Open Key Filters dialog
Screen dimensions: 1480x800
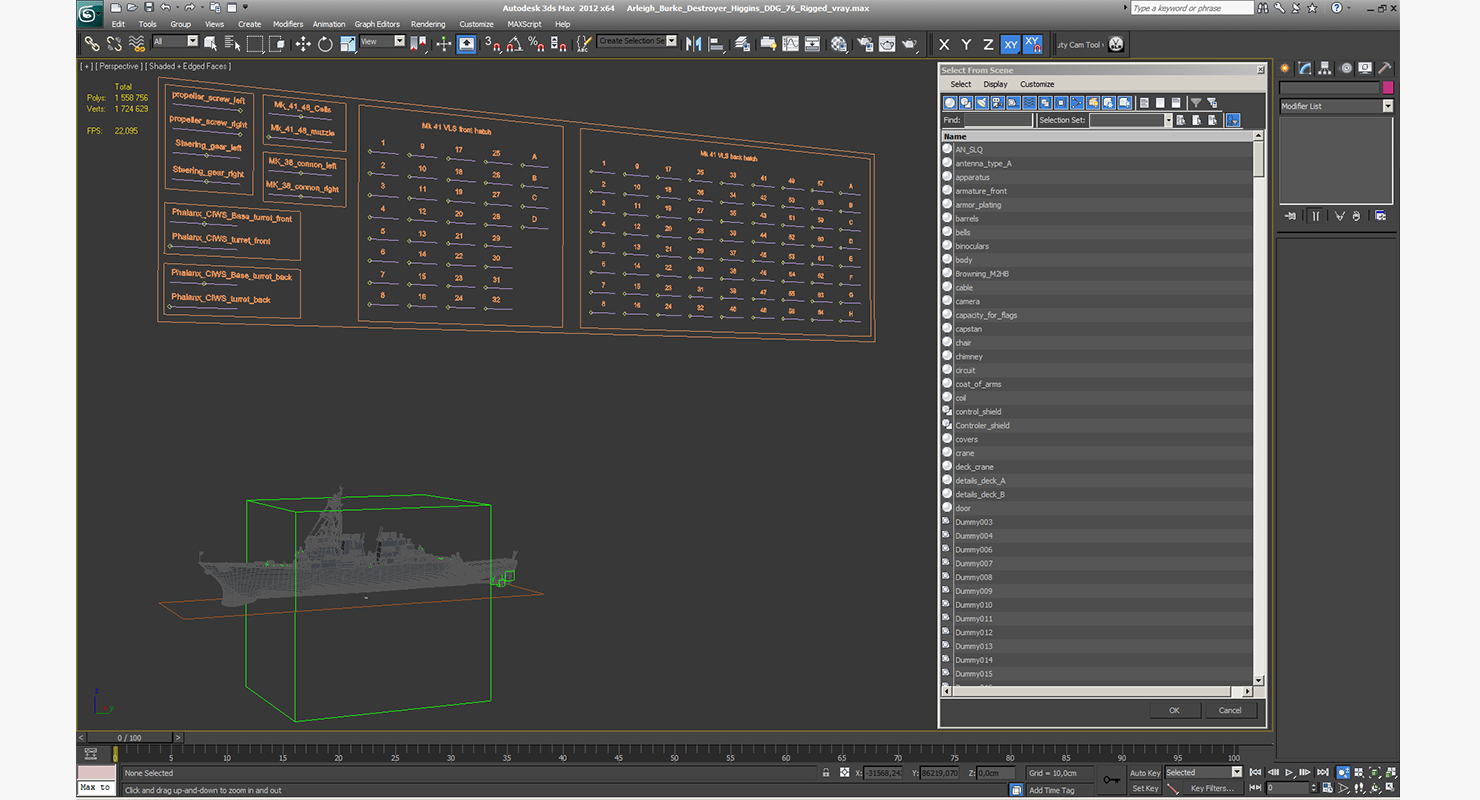point(1211,788)
